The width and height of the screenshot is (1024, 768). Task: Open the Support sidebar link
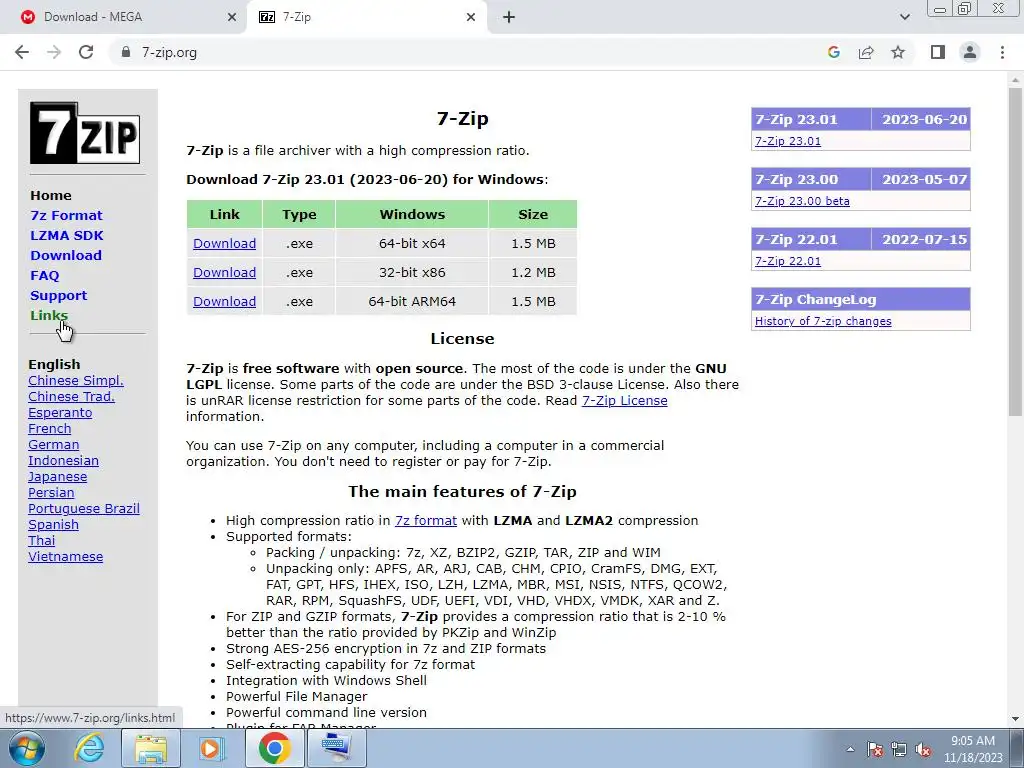(x=58, y=295)
